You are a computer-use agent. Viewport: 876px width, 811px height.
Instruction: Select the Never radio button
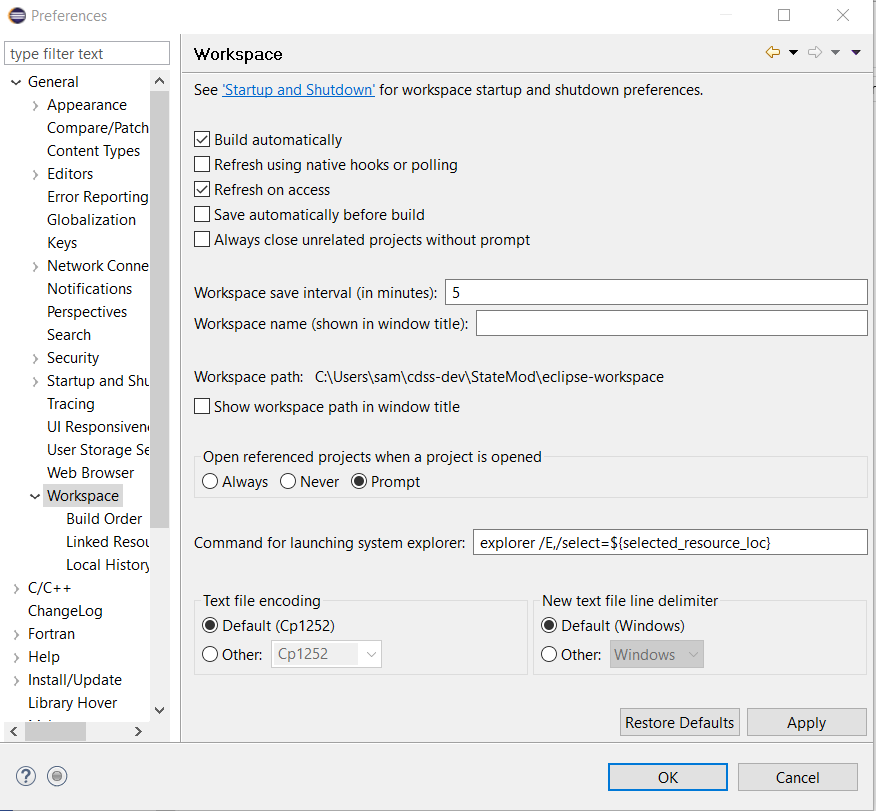click(x=288, y=481)
